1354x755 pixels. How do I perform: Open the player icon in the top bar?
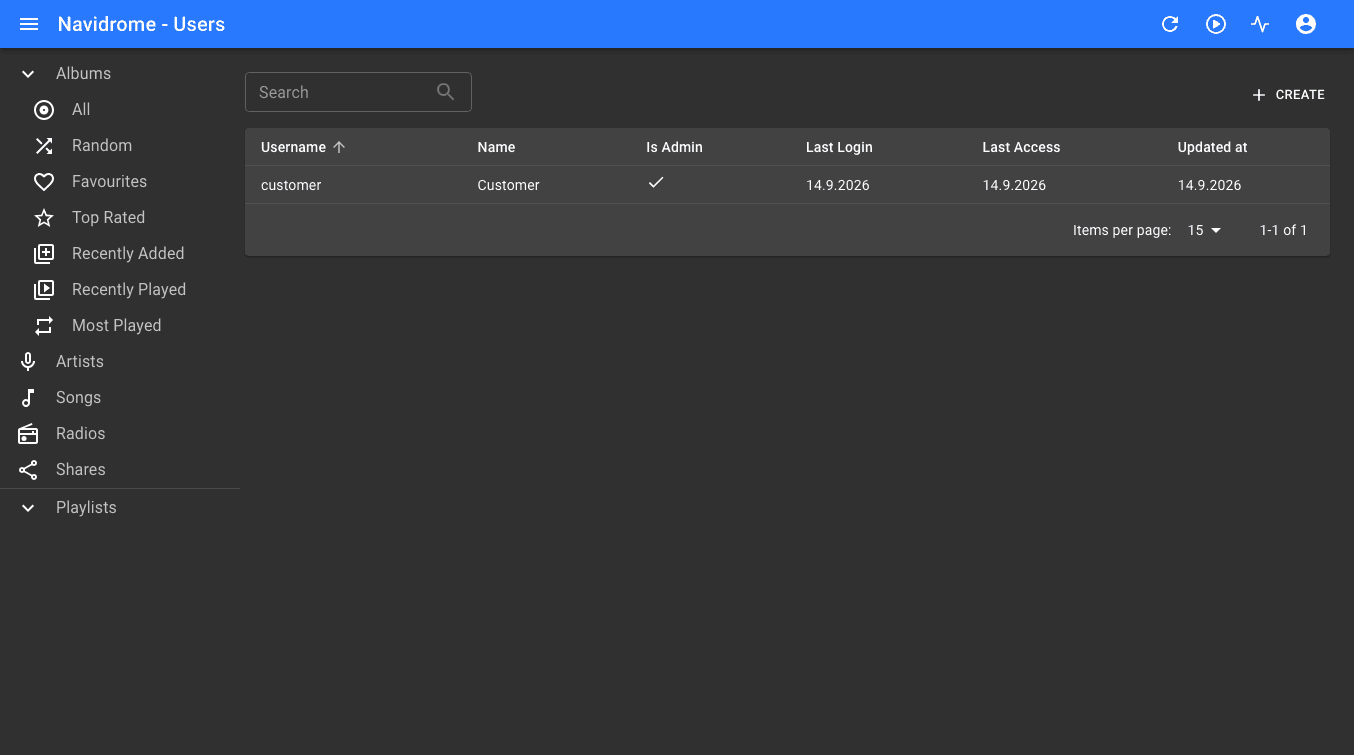tap(1216, 24)
